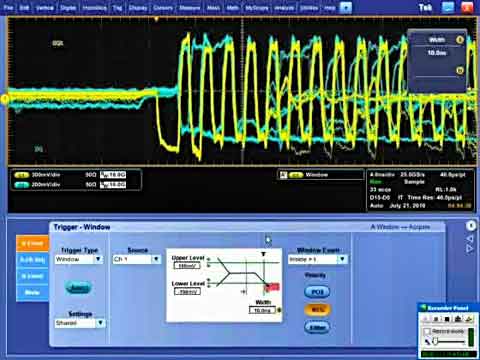Click the C1 bandwidth limit badge
Image resolution: width=480 pixels, height=360 pixels.
(x=113, y=175)
